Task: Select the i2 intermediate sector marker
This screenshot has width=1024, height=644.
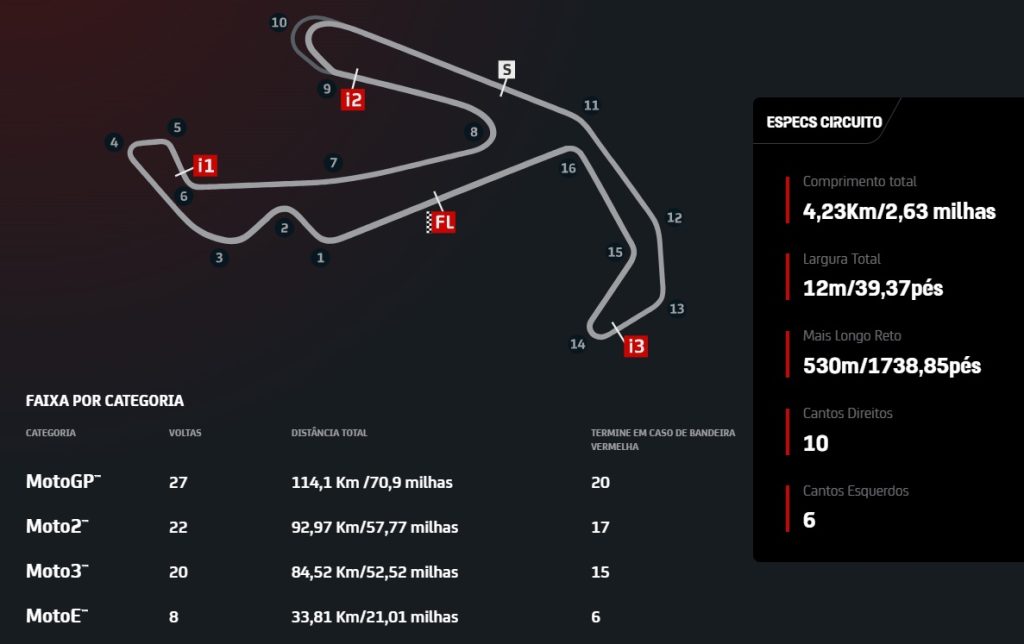Action: [x=353, y=99]
